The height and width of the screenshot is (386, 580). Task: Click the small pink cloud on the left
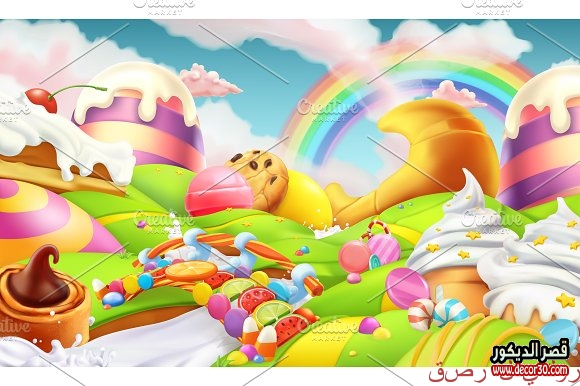pos(210,81)
